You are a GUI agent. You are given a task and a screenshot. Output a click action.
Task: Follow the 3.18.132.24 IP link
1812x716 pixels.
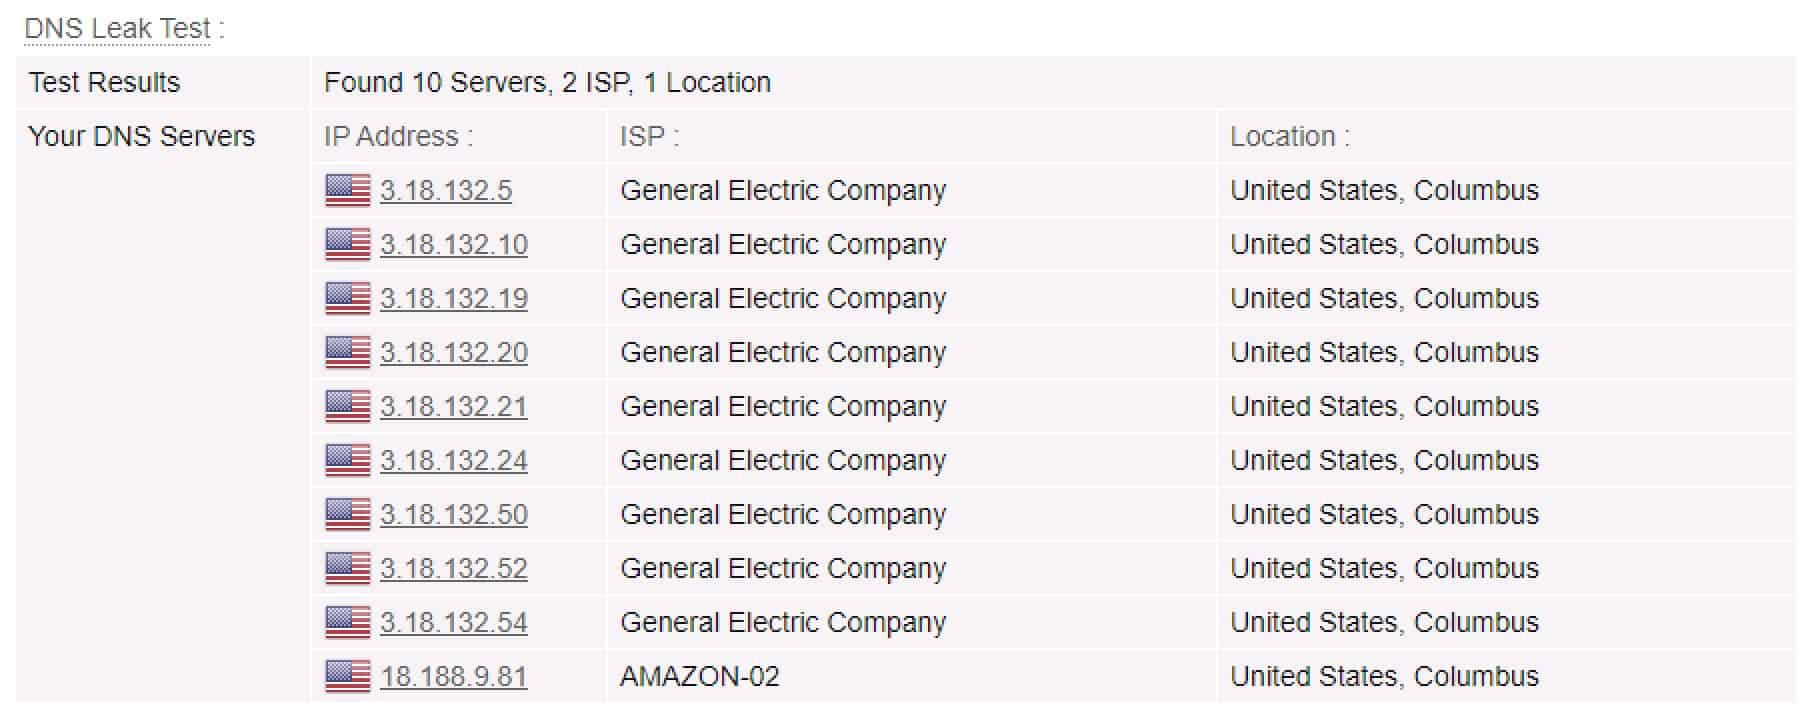454,460
